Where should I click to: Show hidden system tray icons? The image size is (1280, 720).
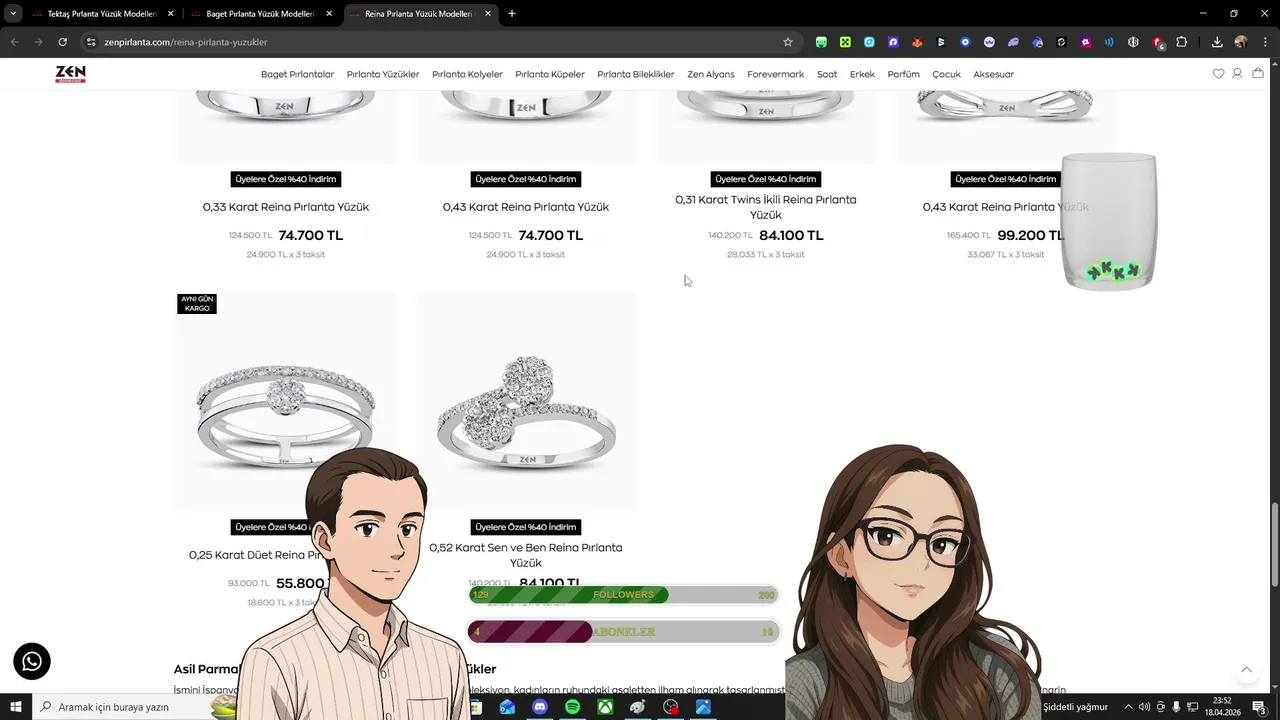click(1128, 707)
